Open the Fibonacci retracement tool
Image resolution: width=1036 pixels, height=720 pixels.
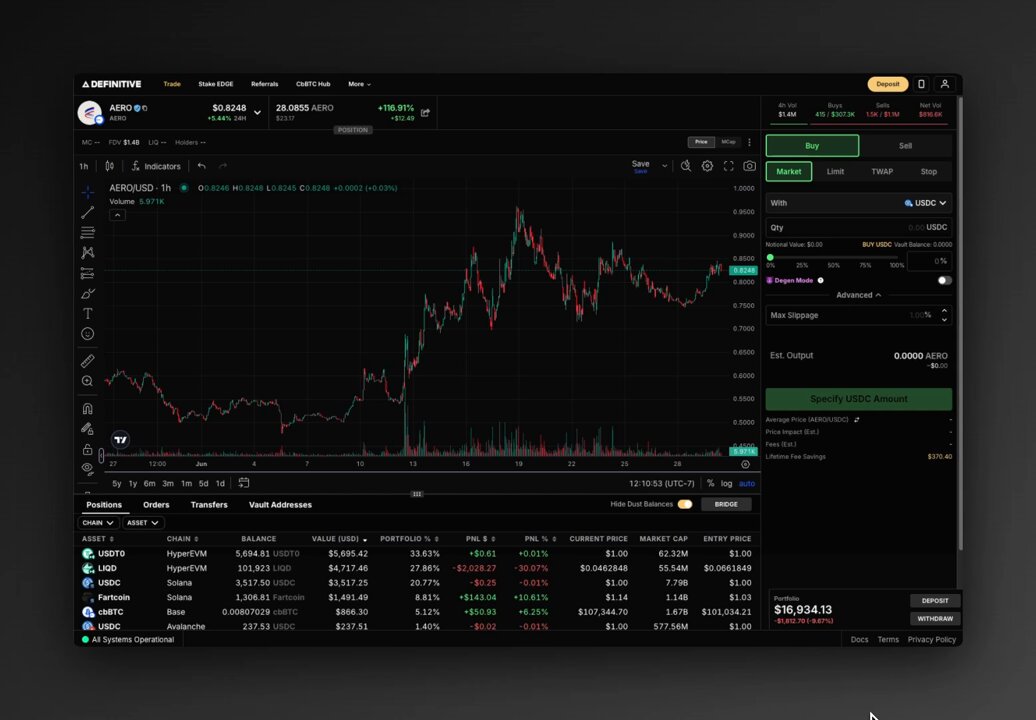(x=87, y=233)
